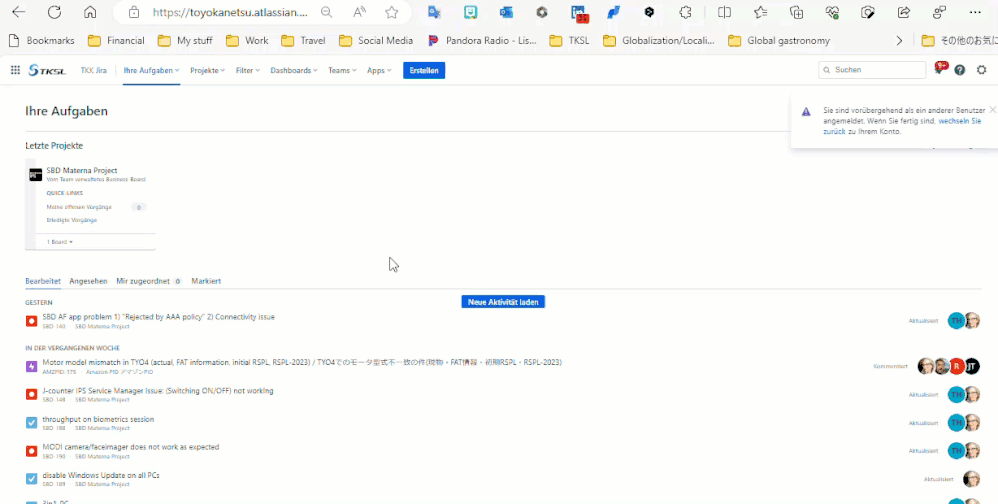Screen dimensions: 998x504
Task: Click the zoom magnifier icon in address bar
Action: tap(326, 12)
